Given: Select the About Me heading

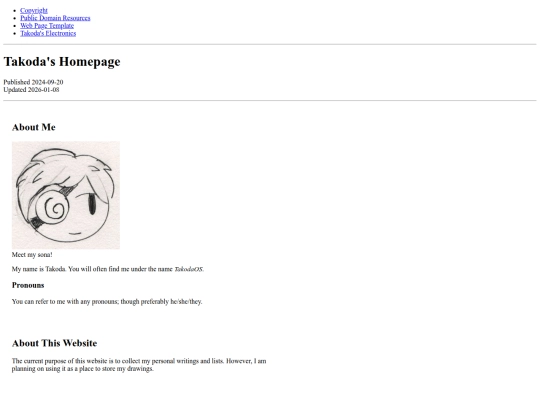Looking at the screenshot, I should 34,127.
